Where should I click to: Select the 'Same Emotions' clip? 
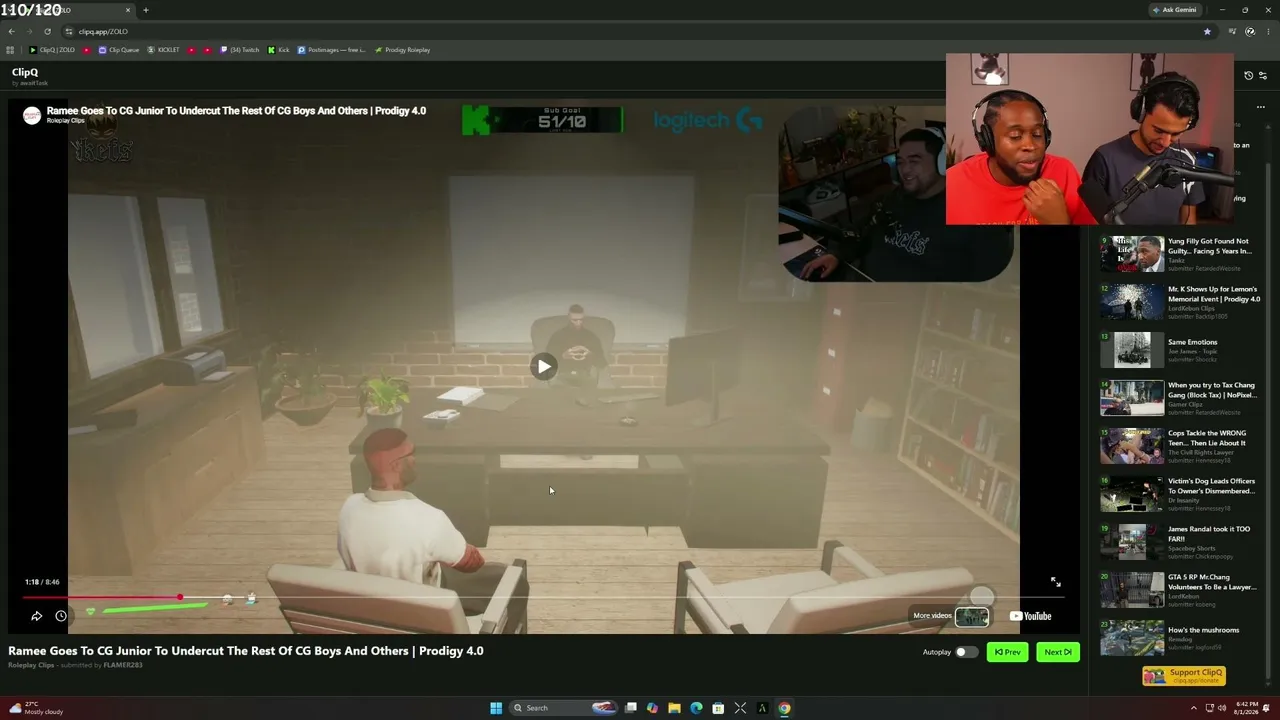pyautogui.click(x=1179, y=350)
